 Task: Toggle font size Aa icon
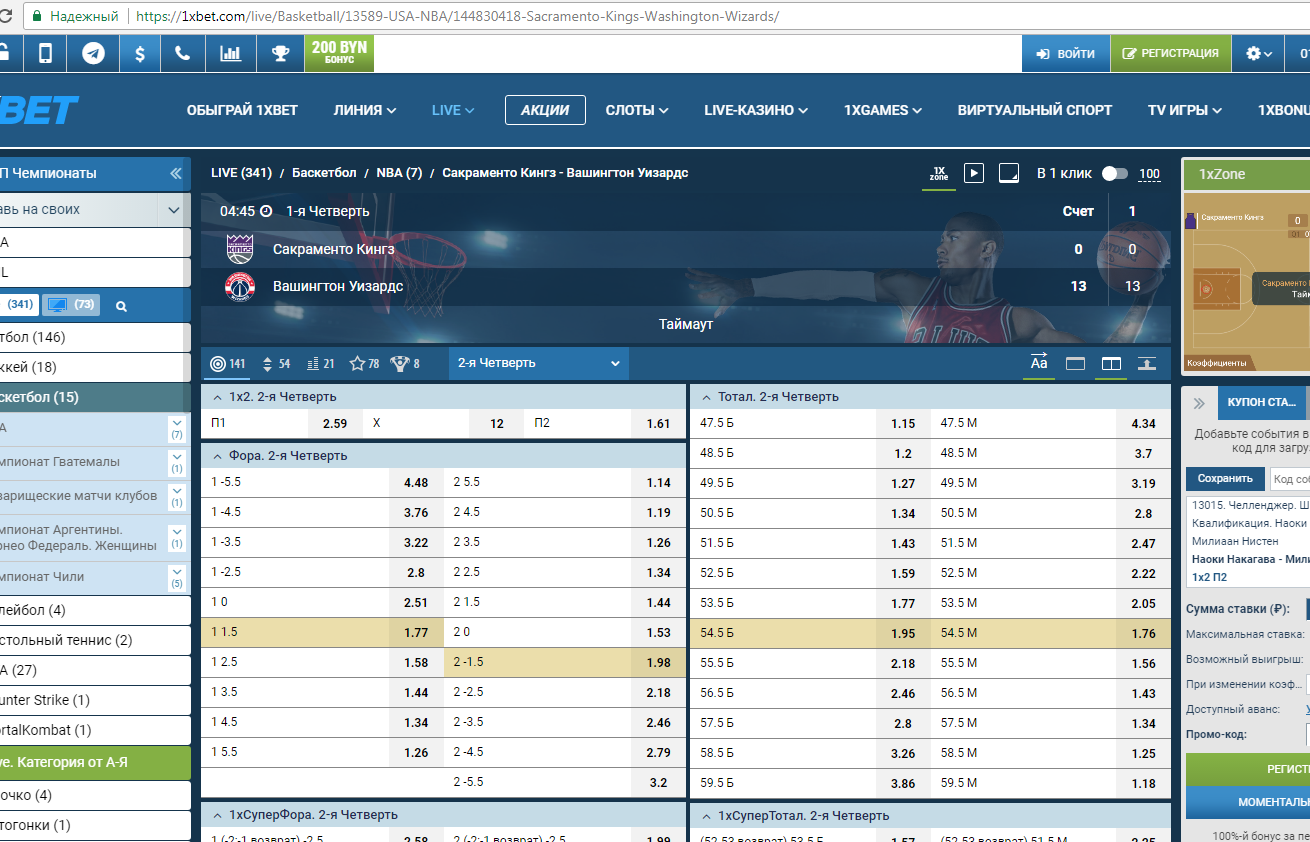tap(1039, 363)
